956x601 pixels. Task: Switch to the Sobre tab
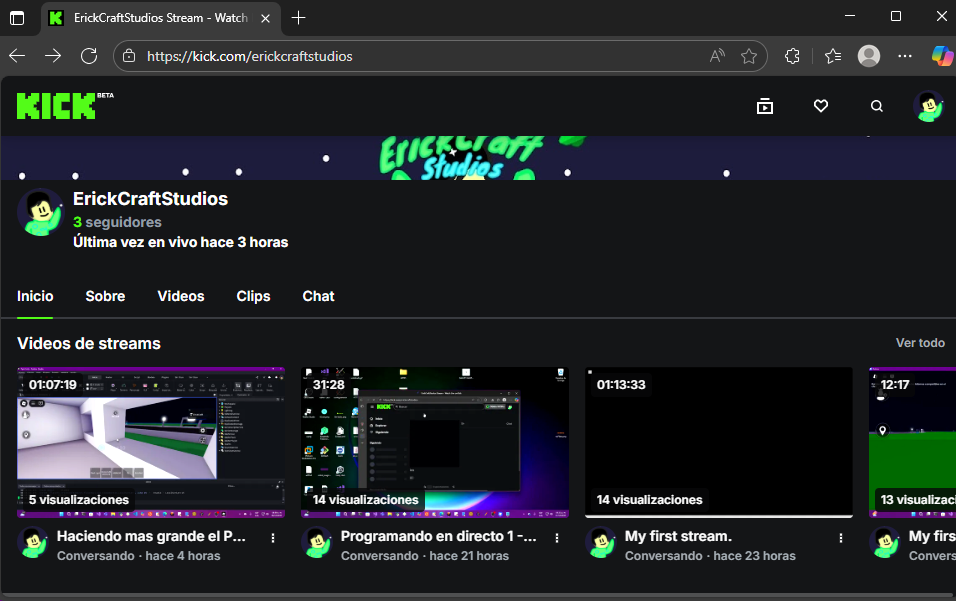click(105, 296)
